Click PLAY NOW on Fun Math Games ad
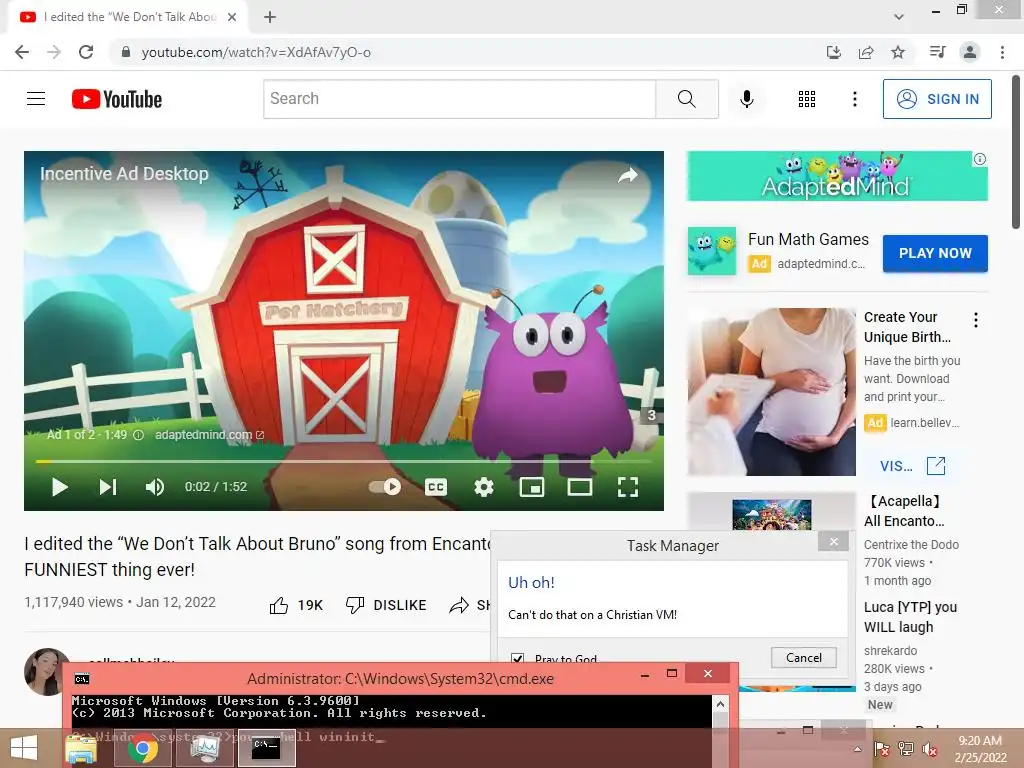The width and height of the screenshot is (1024, 768). click(935, 253)
